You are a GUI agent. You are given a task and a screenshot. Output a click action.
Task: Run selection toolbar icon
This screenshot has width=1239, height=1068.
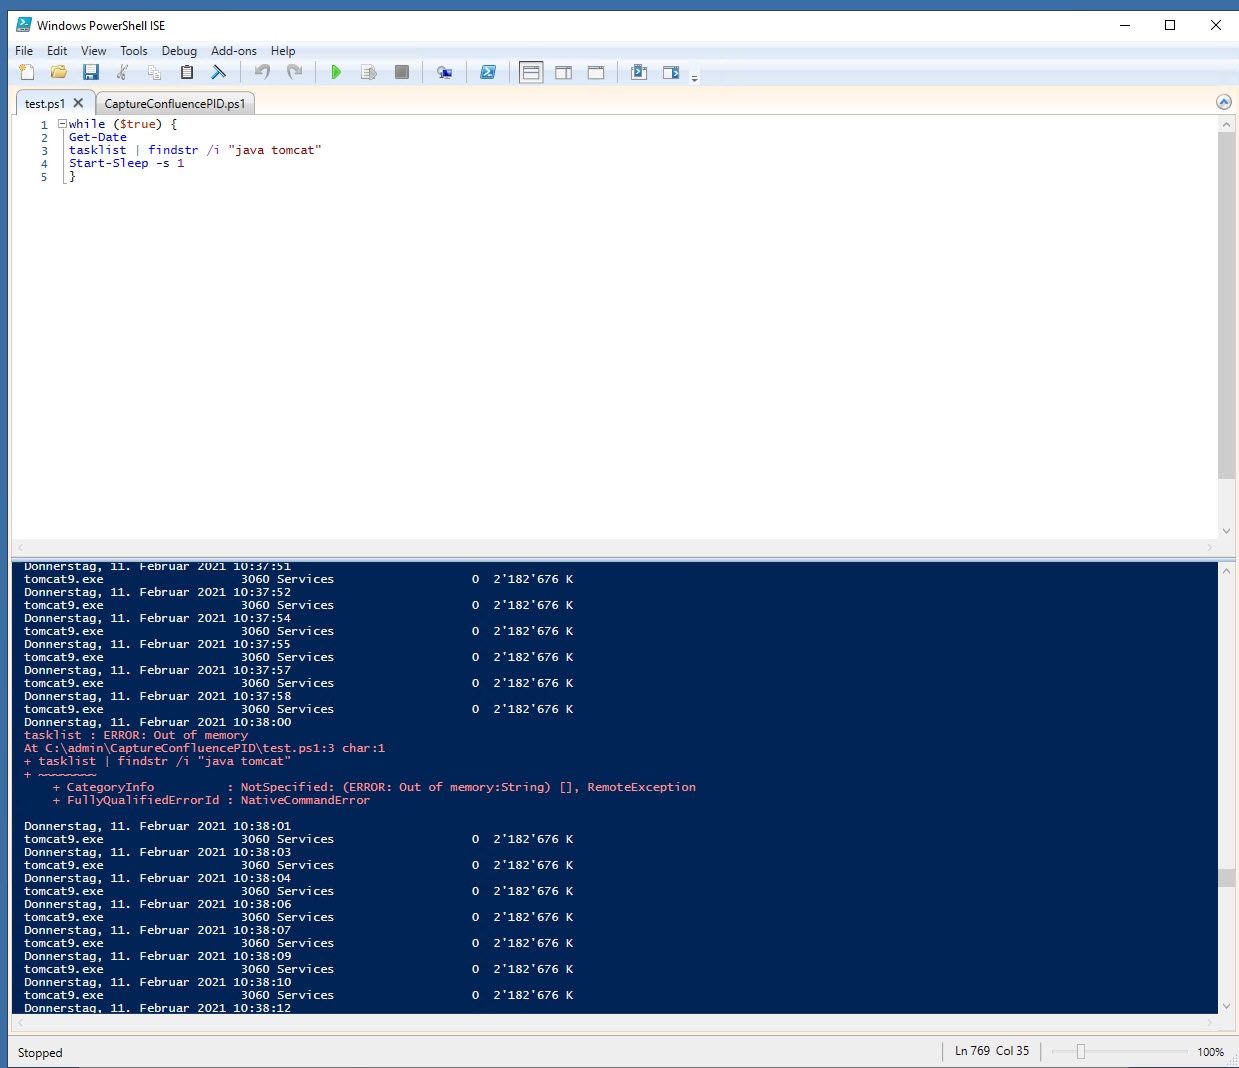tap(369, 72)
